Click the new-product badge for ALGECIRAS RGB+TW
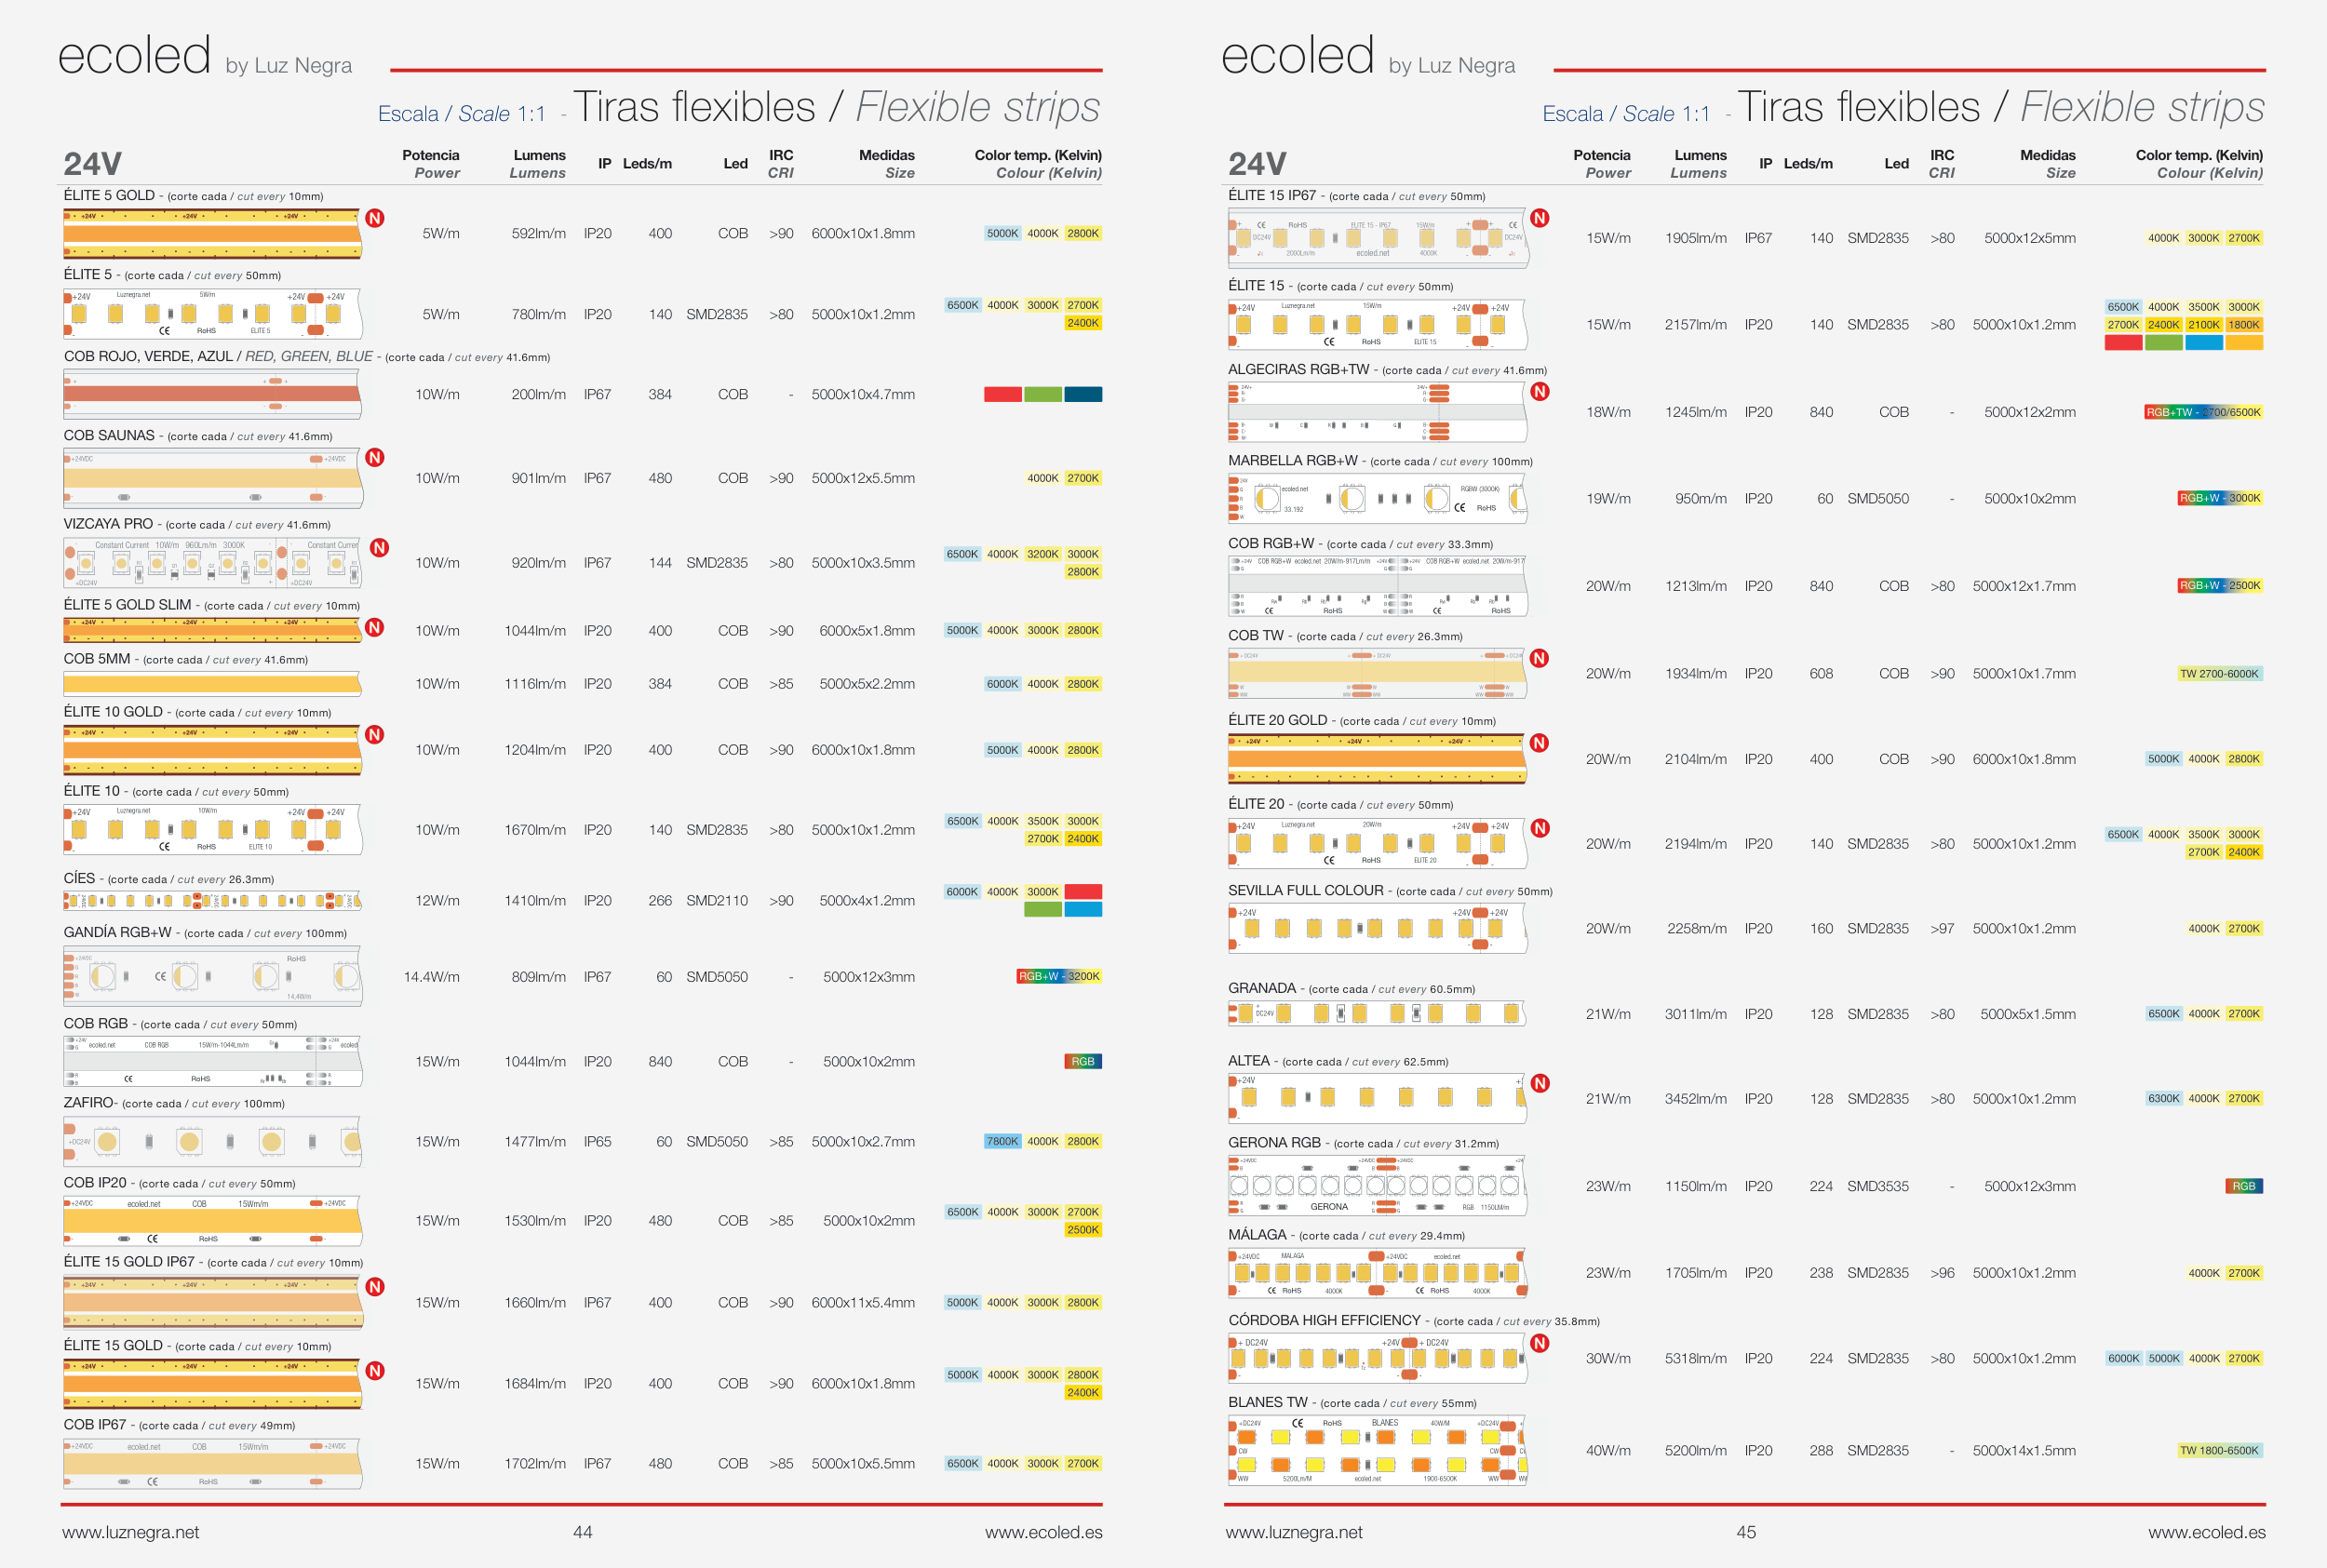Image resolution: width=2327 pixels, height=1568 pixels. pos(1540,392)
